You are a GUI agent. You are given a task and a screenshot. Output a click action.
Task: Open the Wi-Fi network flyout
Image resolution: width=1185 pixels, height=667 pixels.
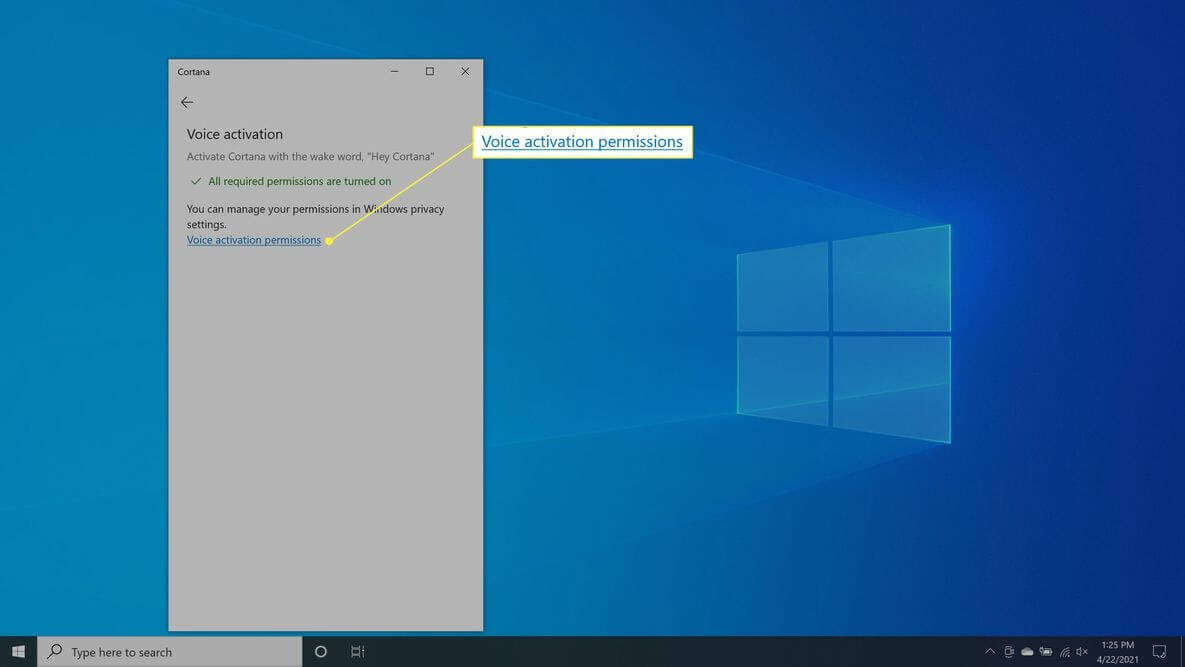[x=1064, y=651]
